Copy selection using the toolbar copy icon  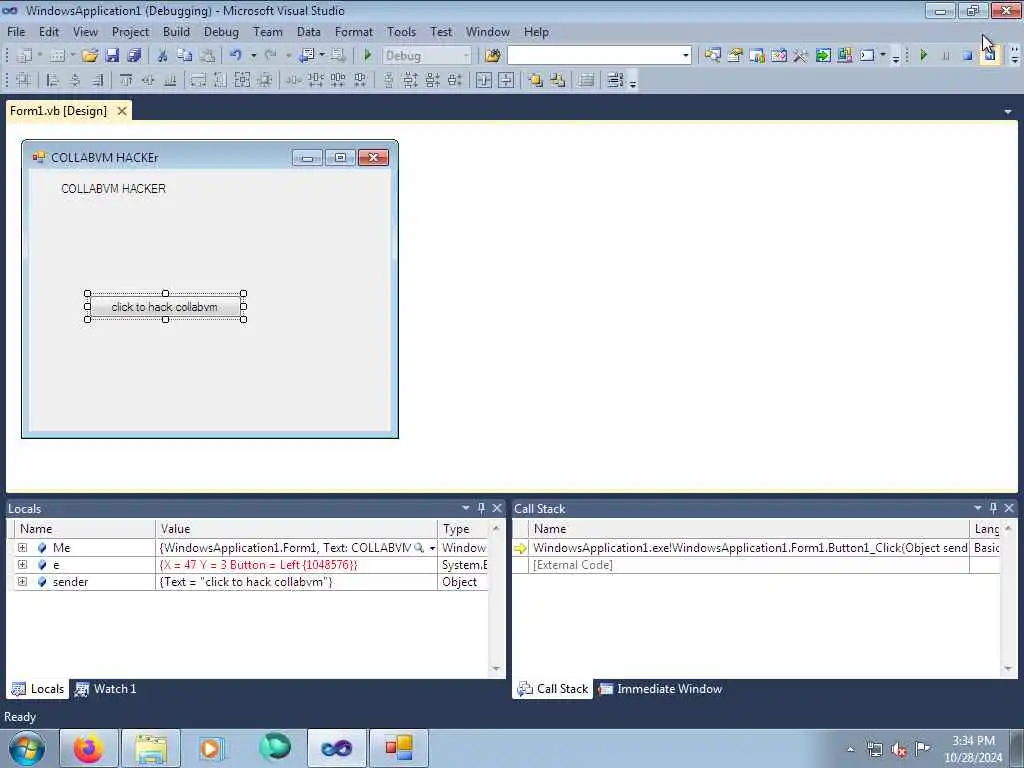tap(185, 56)
